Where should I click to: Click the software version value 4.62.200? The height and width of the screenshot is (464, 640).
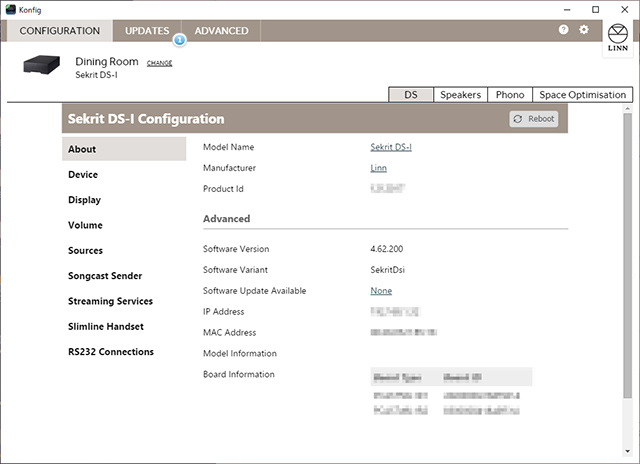(x=387, y=249)
